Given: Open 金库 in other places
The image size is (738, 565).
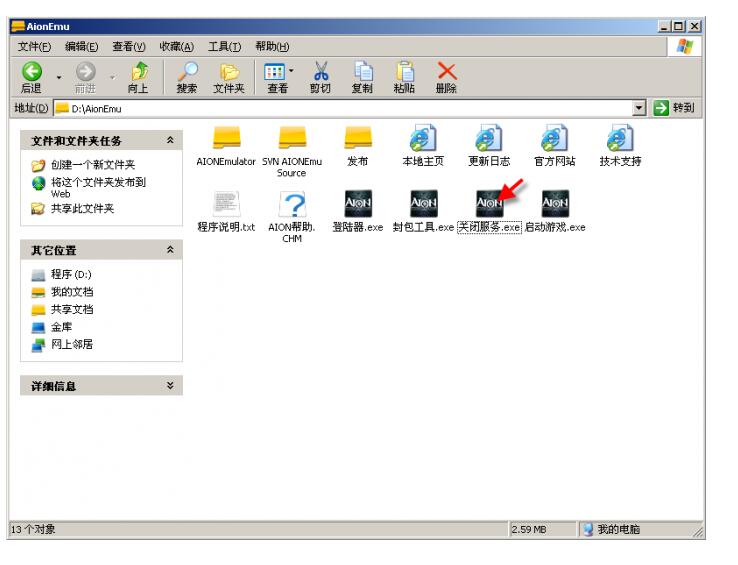Looking at the screenshot, I should pyautogui.click(x=52, y=327).
